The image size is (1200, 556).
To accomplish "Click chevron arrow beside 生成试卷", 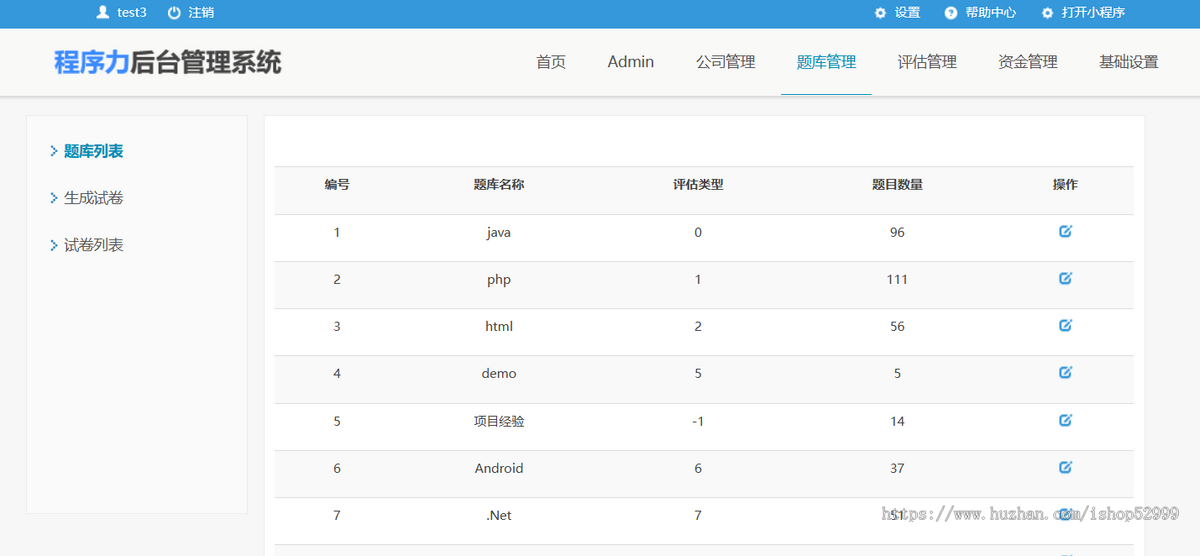I will (54, 198).
